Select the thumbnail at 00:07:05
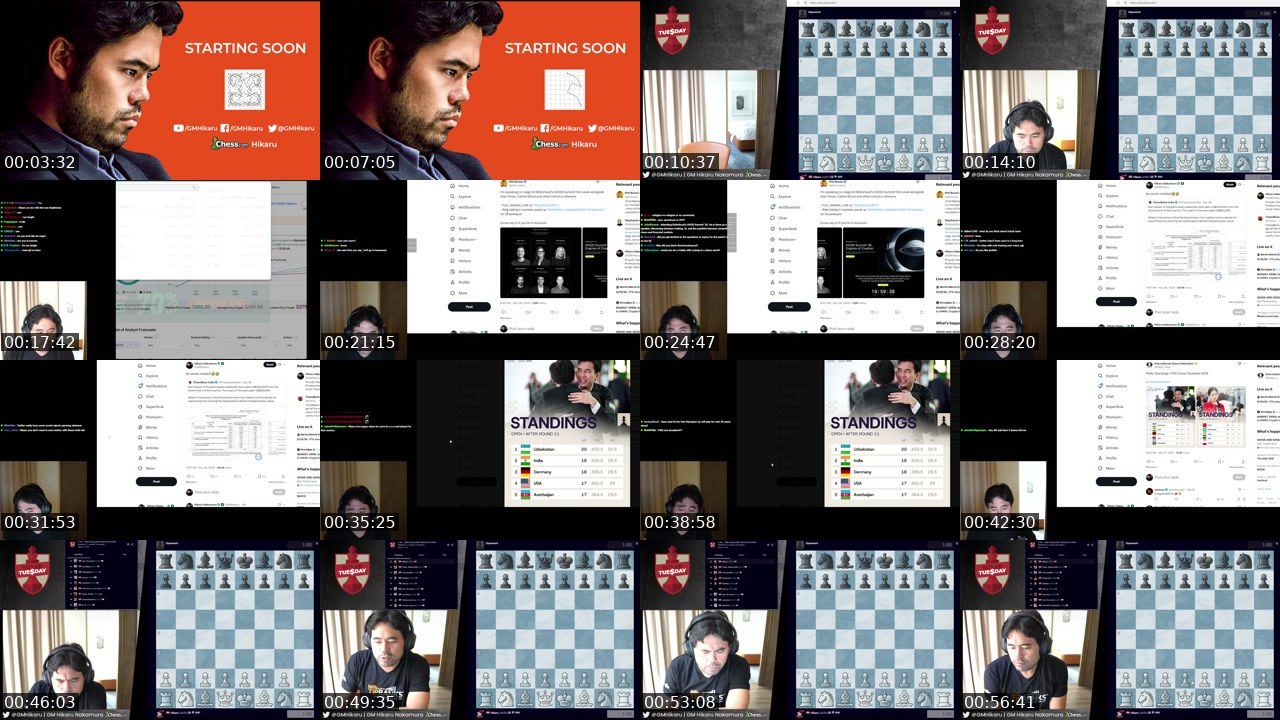 click(x=480, y=90)
